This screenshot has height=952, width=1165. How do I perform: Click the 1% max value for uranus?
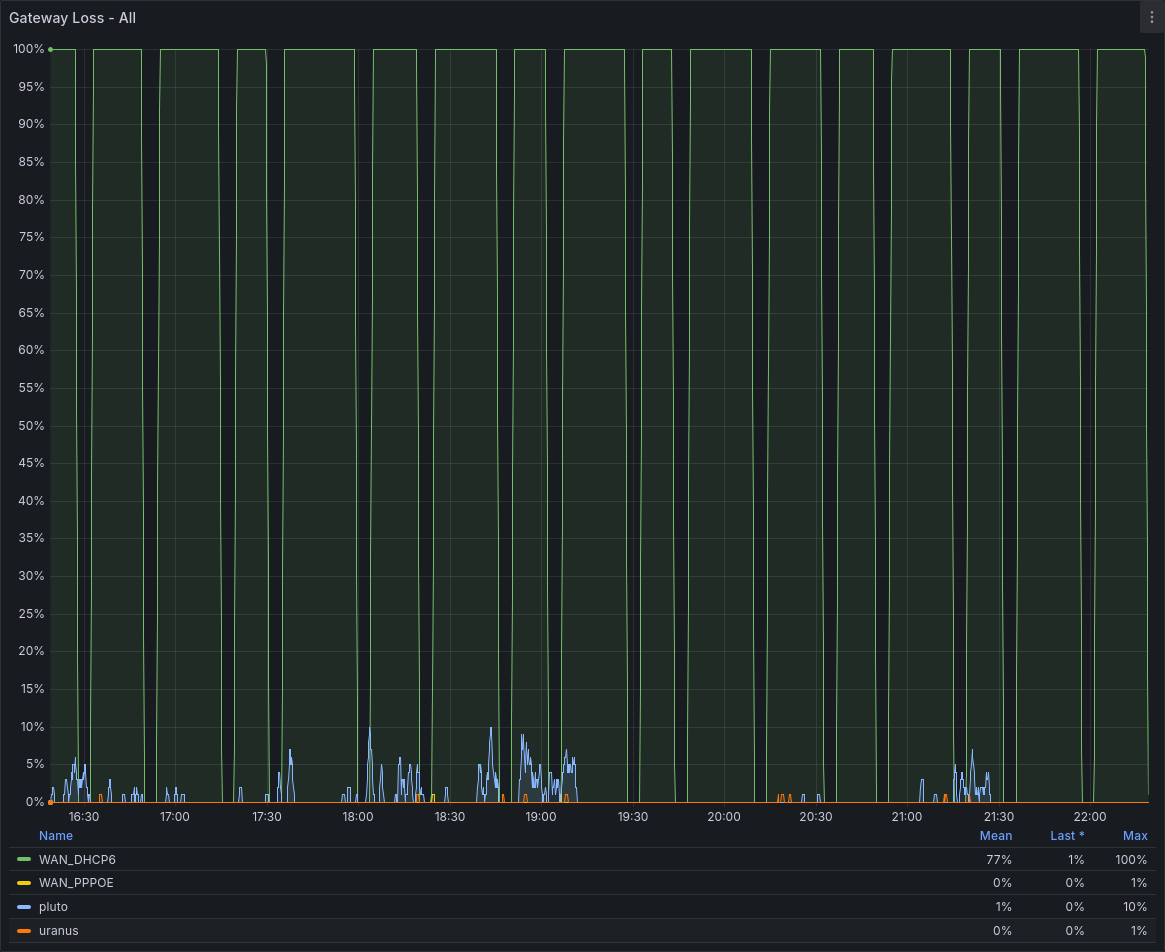(1139, 930)
